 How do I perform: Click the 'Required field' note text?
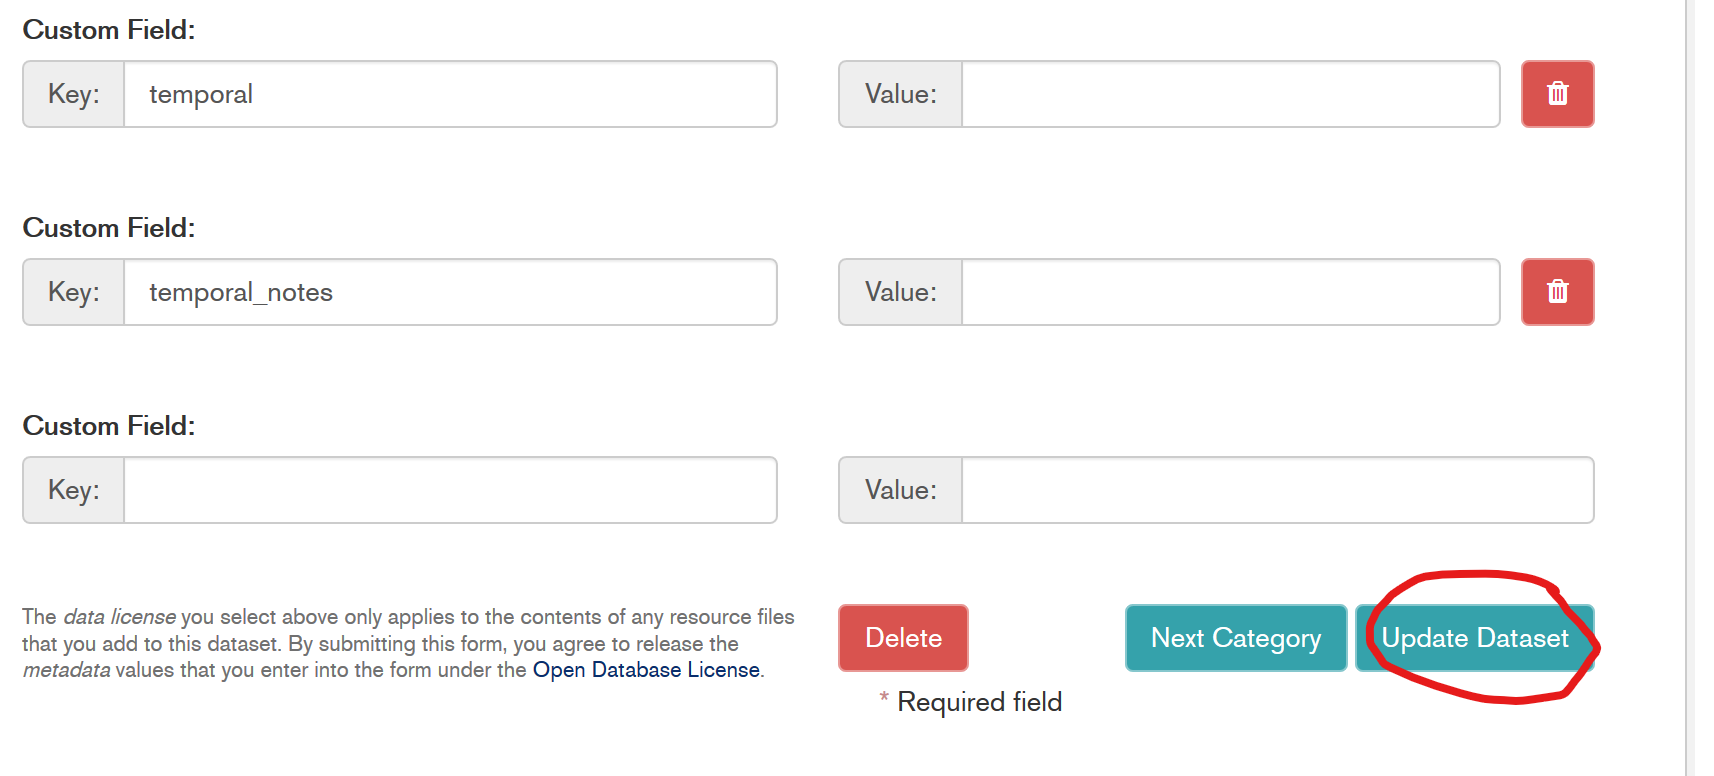[979, 702]
